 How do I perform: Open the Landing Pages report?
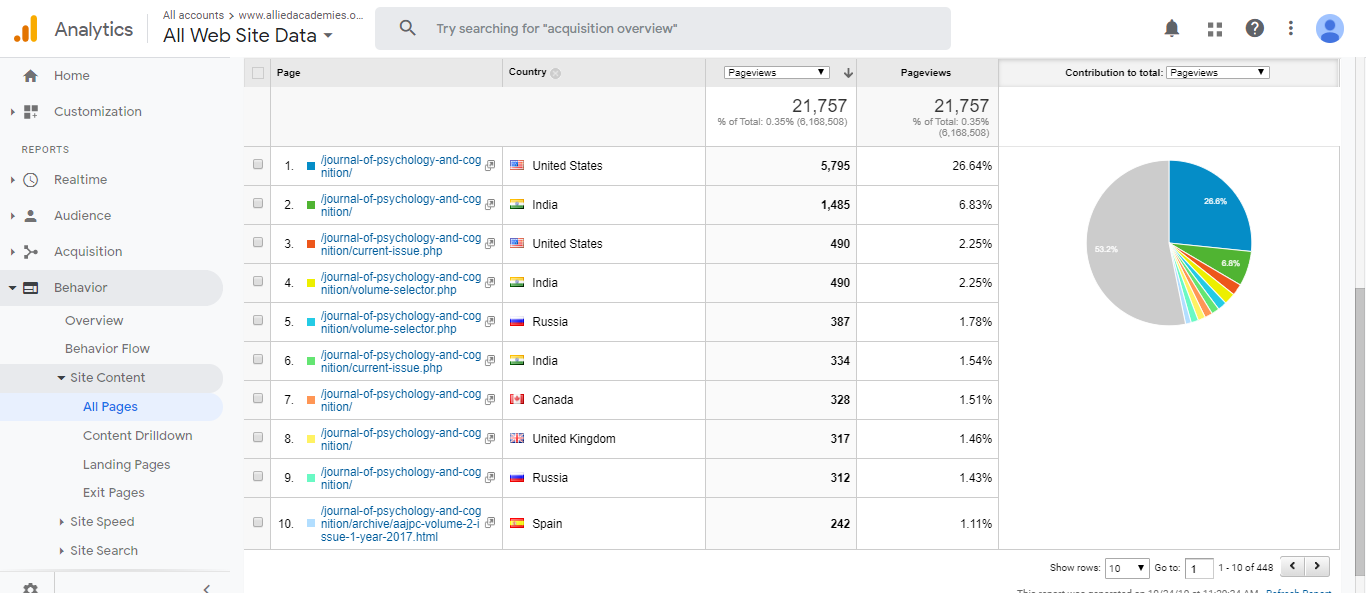pyautogui.click(x=126, y=464)
